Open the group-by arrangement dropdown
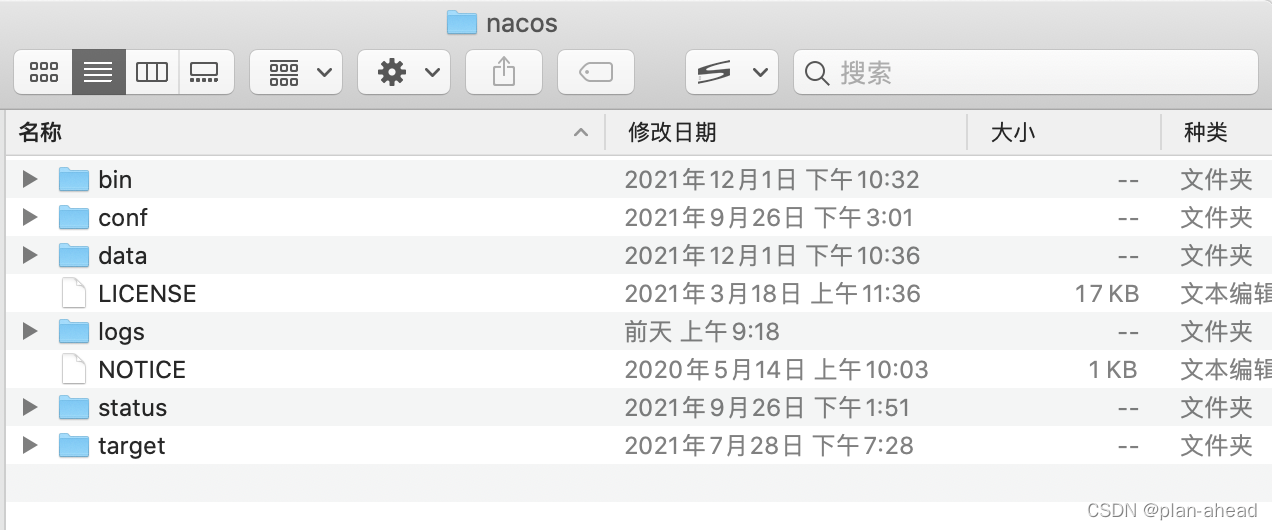 click(296, 72)
